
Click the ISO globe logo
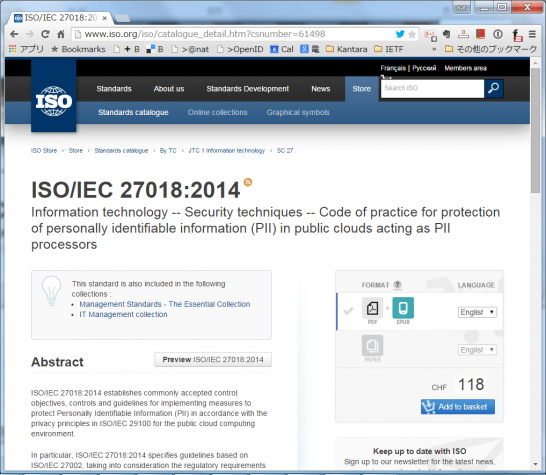pyautogui.click(x=54, y=101)
